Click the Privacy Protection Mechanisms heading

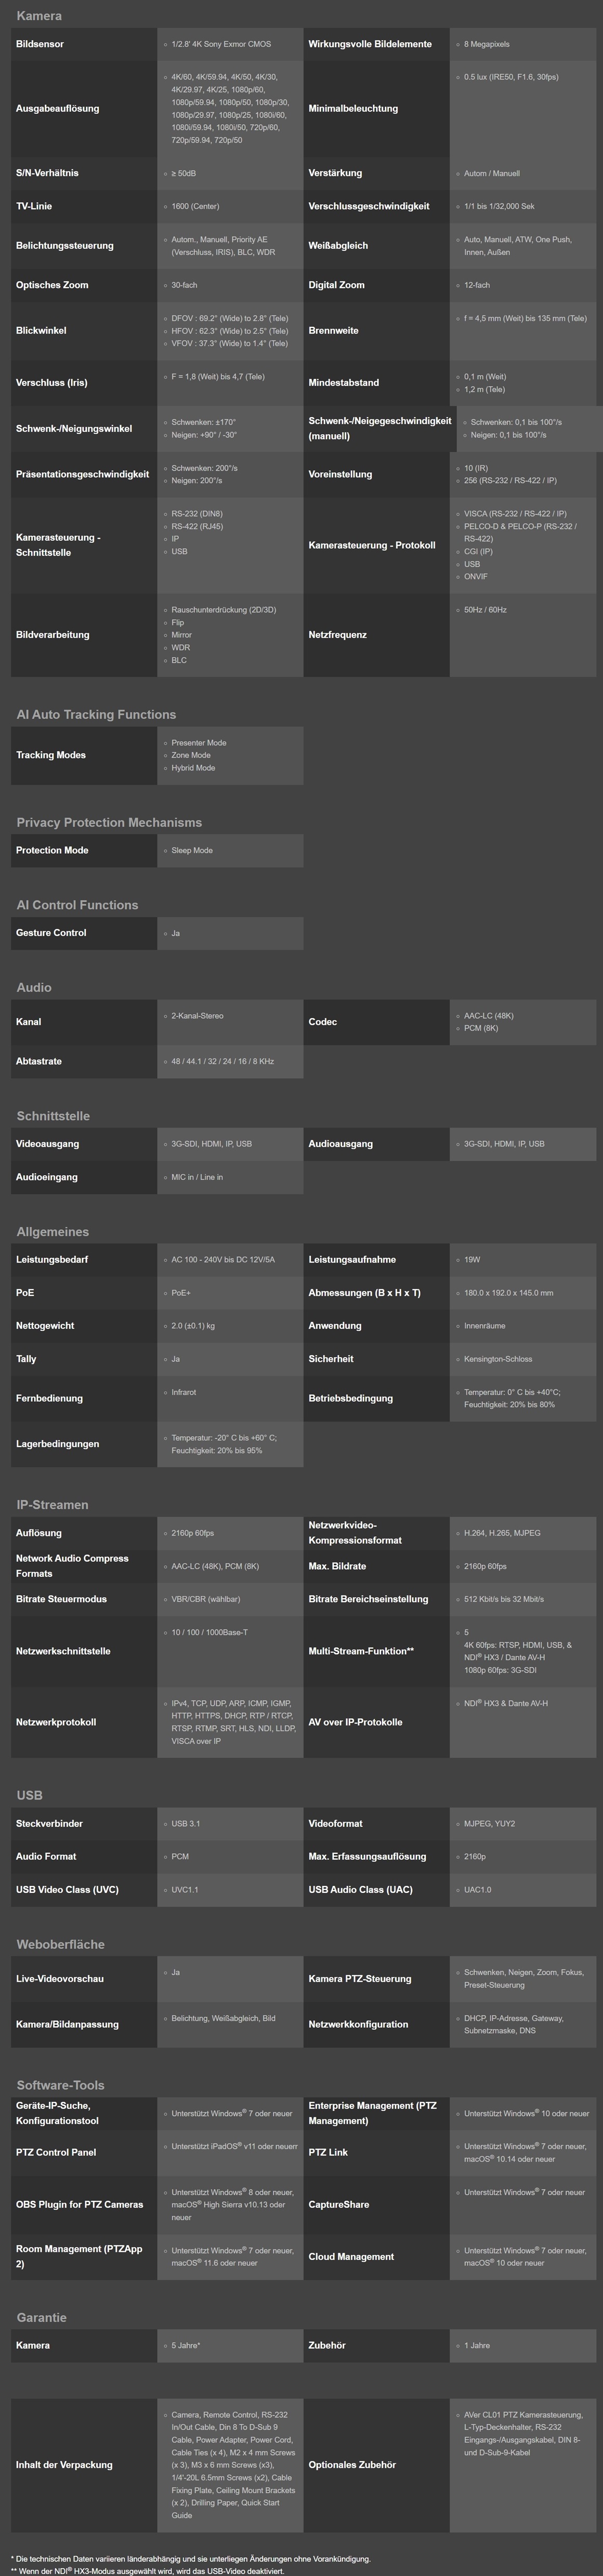coord(109,822)
